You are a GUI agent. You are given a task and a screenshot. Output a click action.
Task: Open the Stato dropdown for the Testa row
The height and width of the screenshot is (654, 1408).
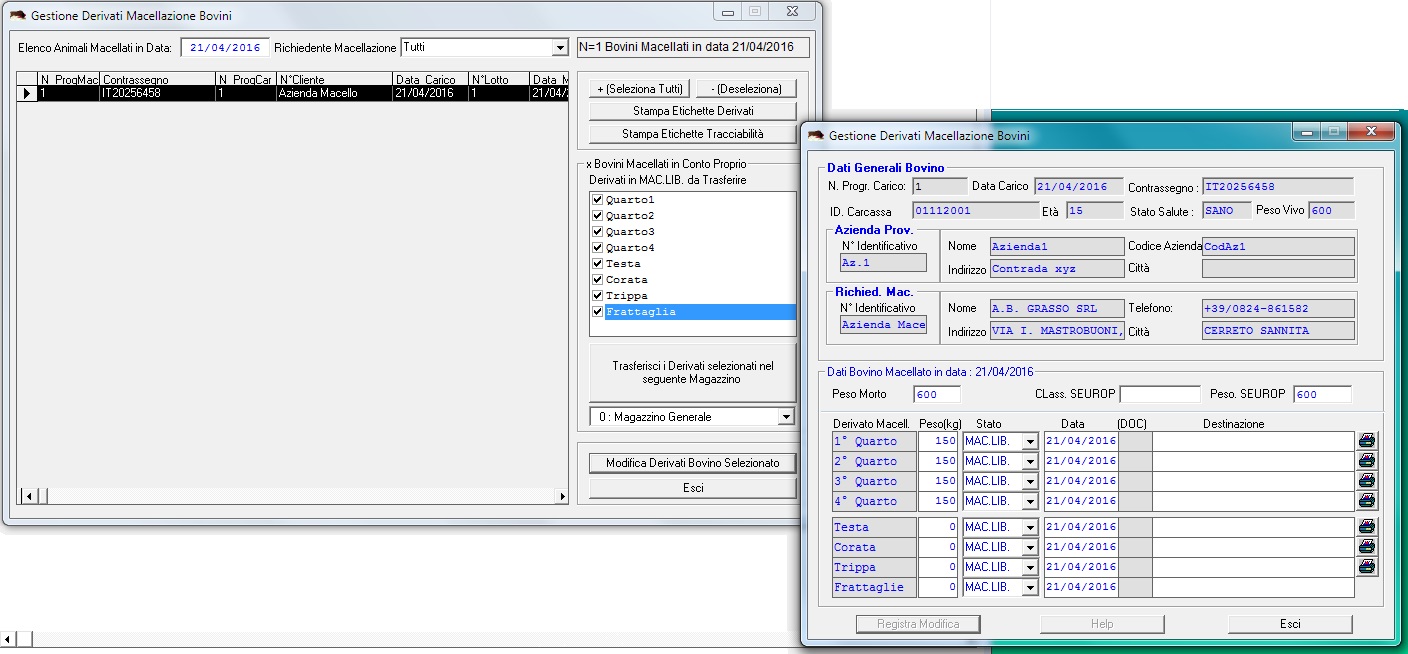(1030, 528)
